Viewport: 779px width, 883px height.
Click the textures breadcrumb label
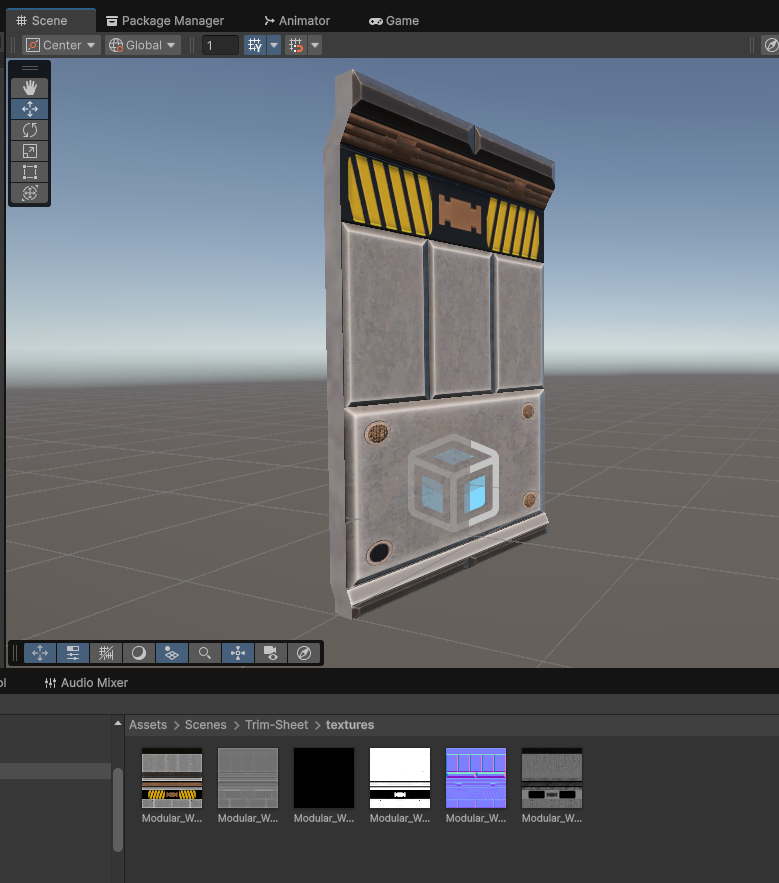[350, 725]
